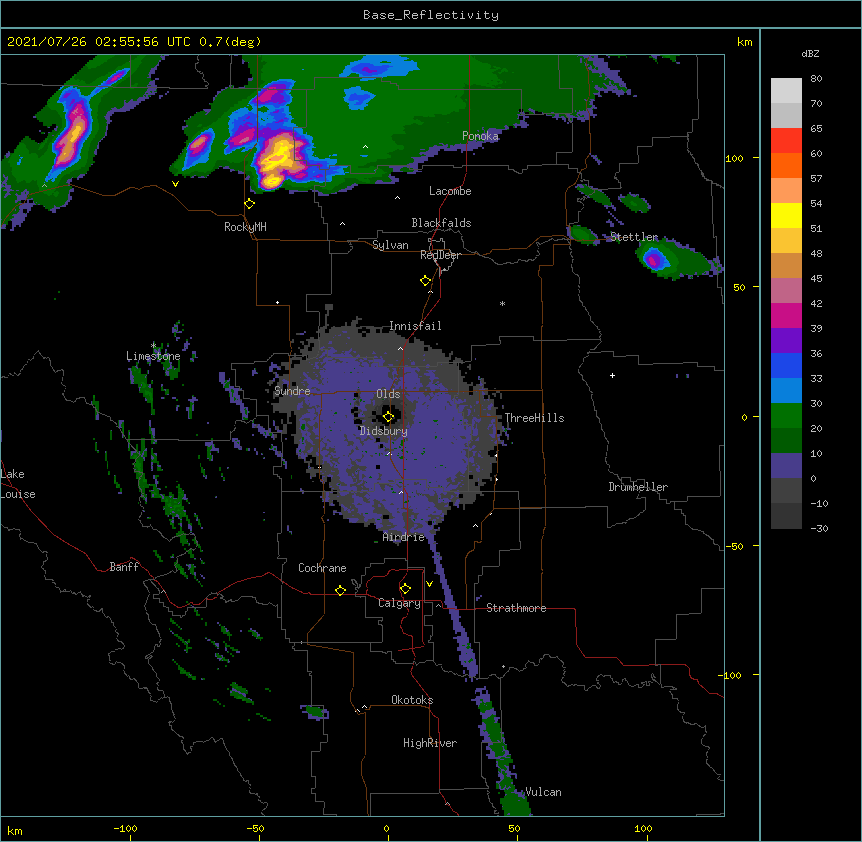Click the 50 tick on the bottom axis

514,828
